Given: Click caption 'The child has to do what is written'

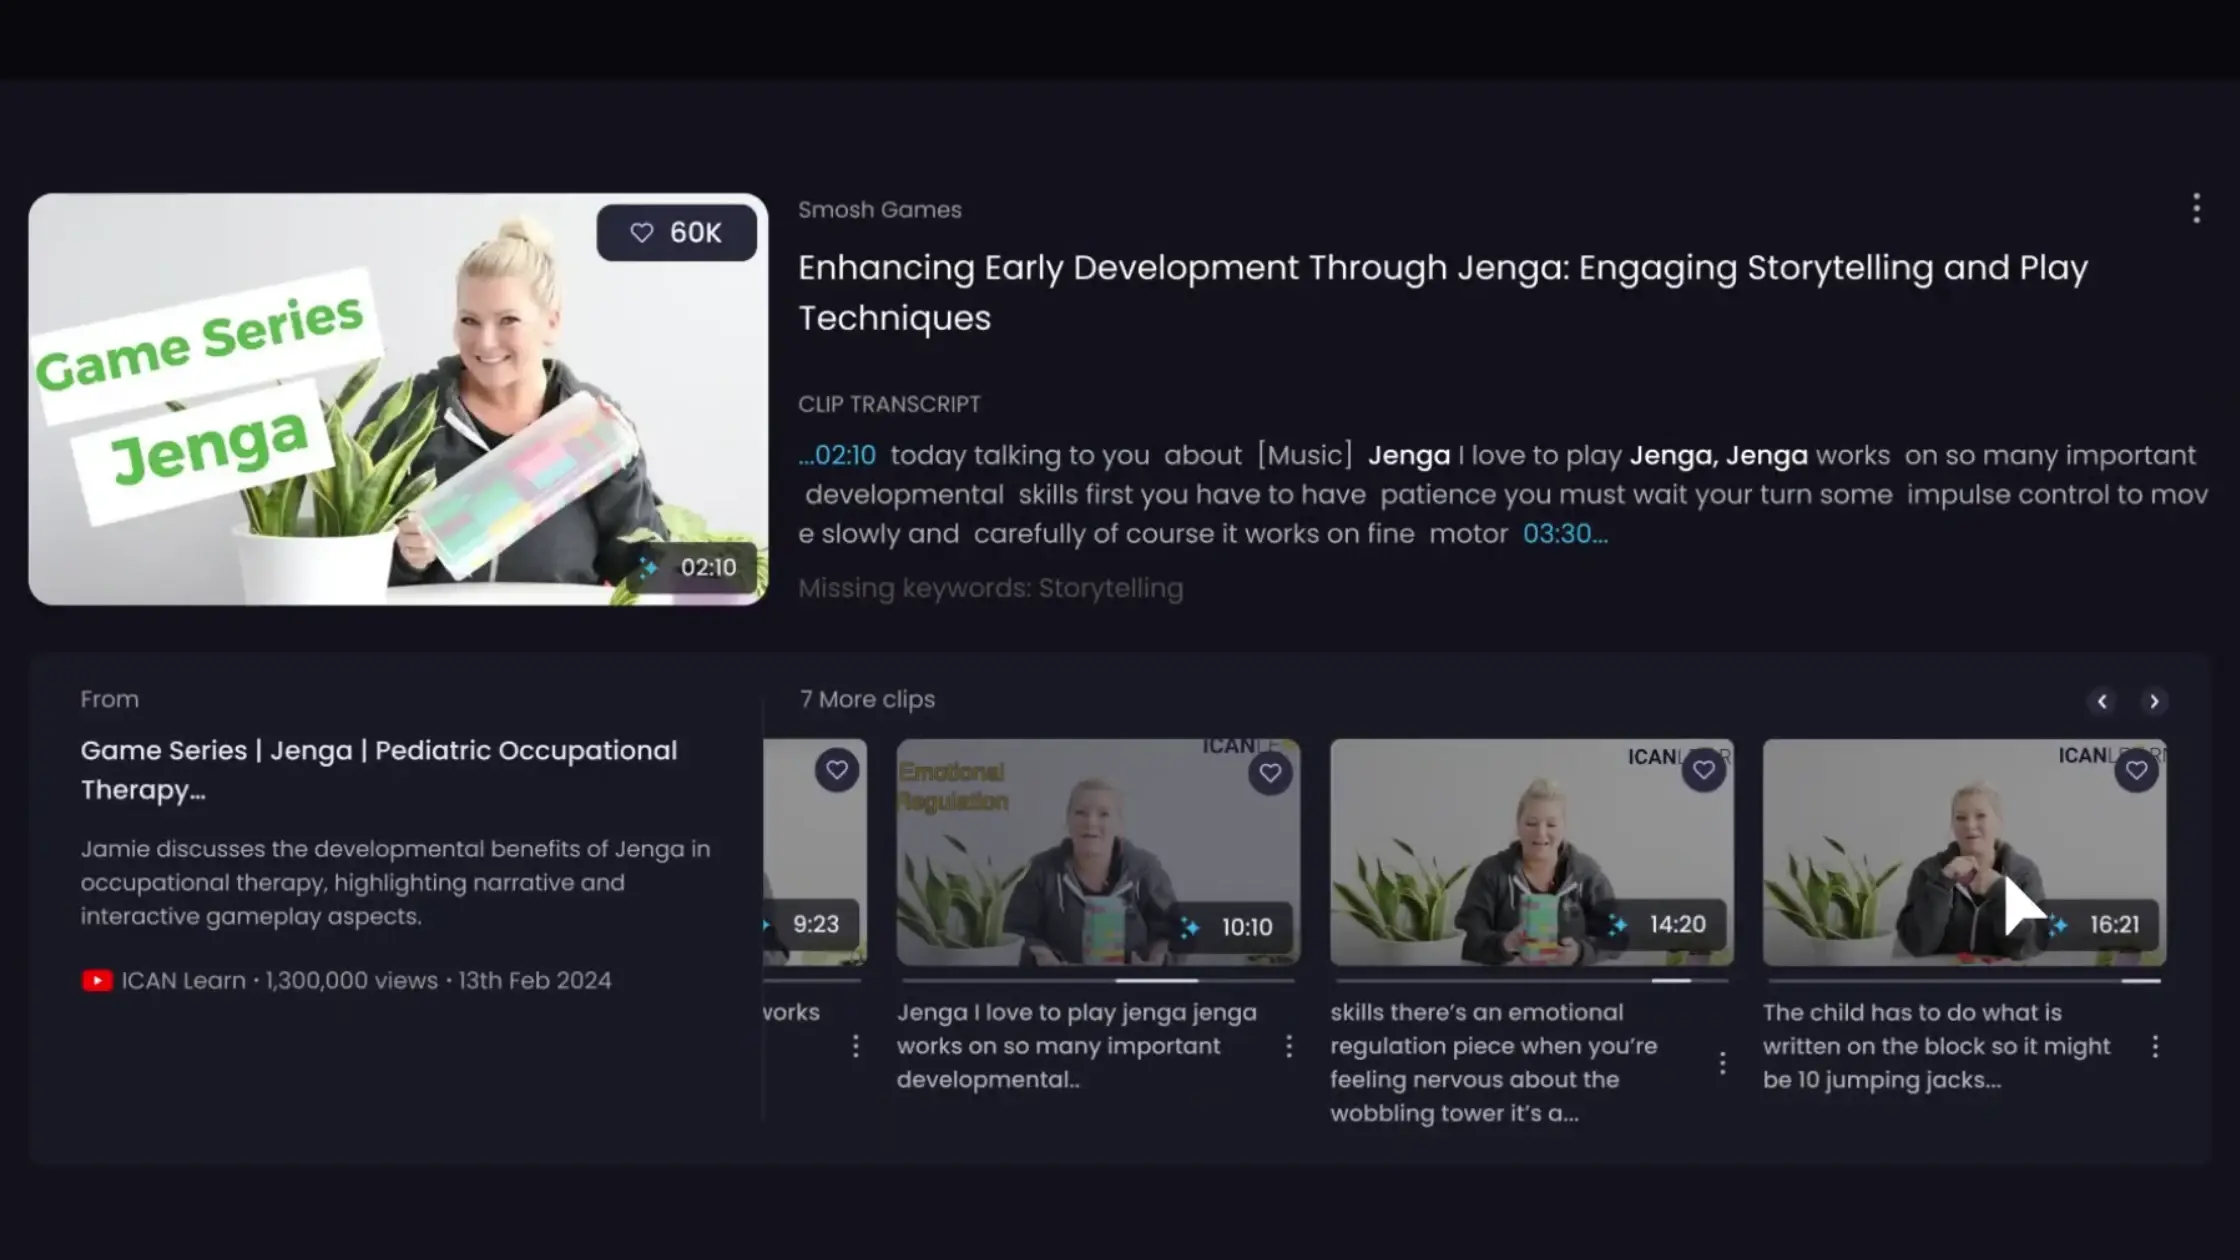Looking at the screenshot, I should coord(1937,1046).
